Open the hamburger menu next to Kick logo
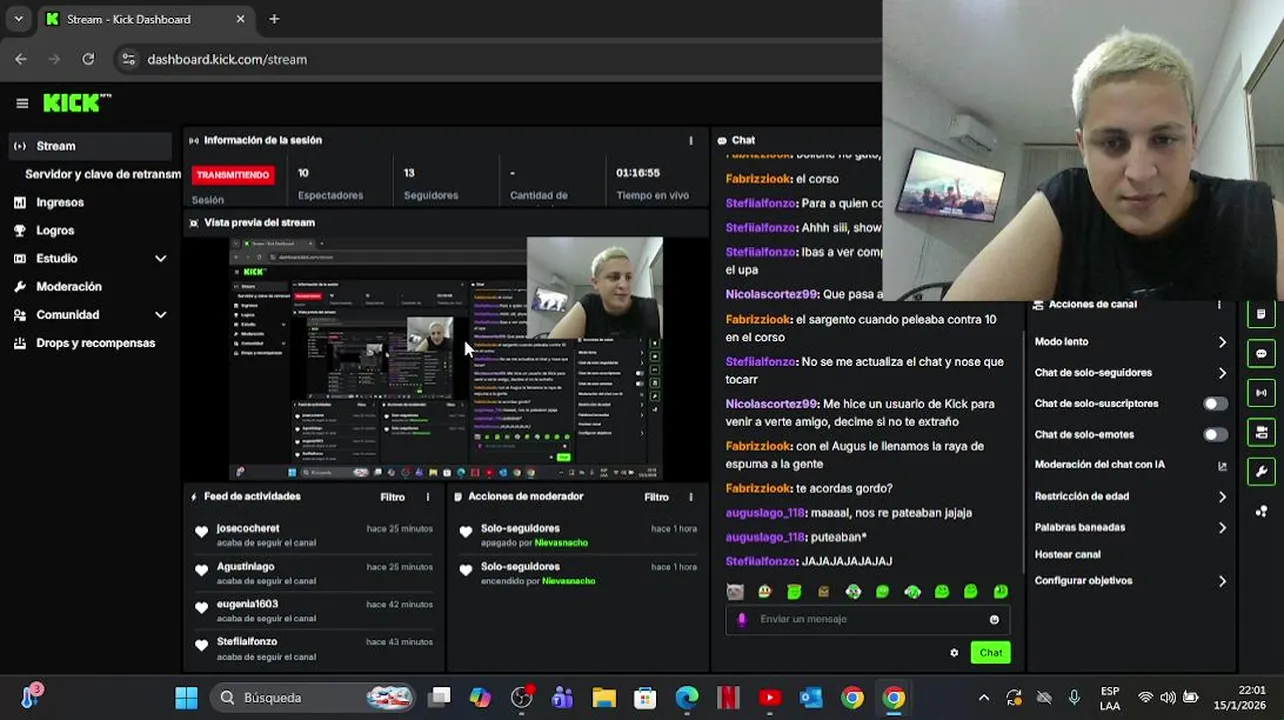This screenshot has width=1284, height=720. (22, 103)
